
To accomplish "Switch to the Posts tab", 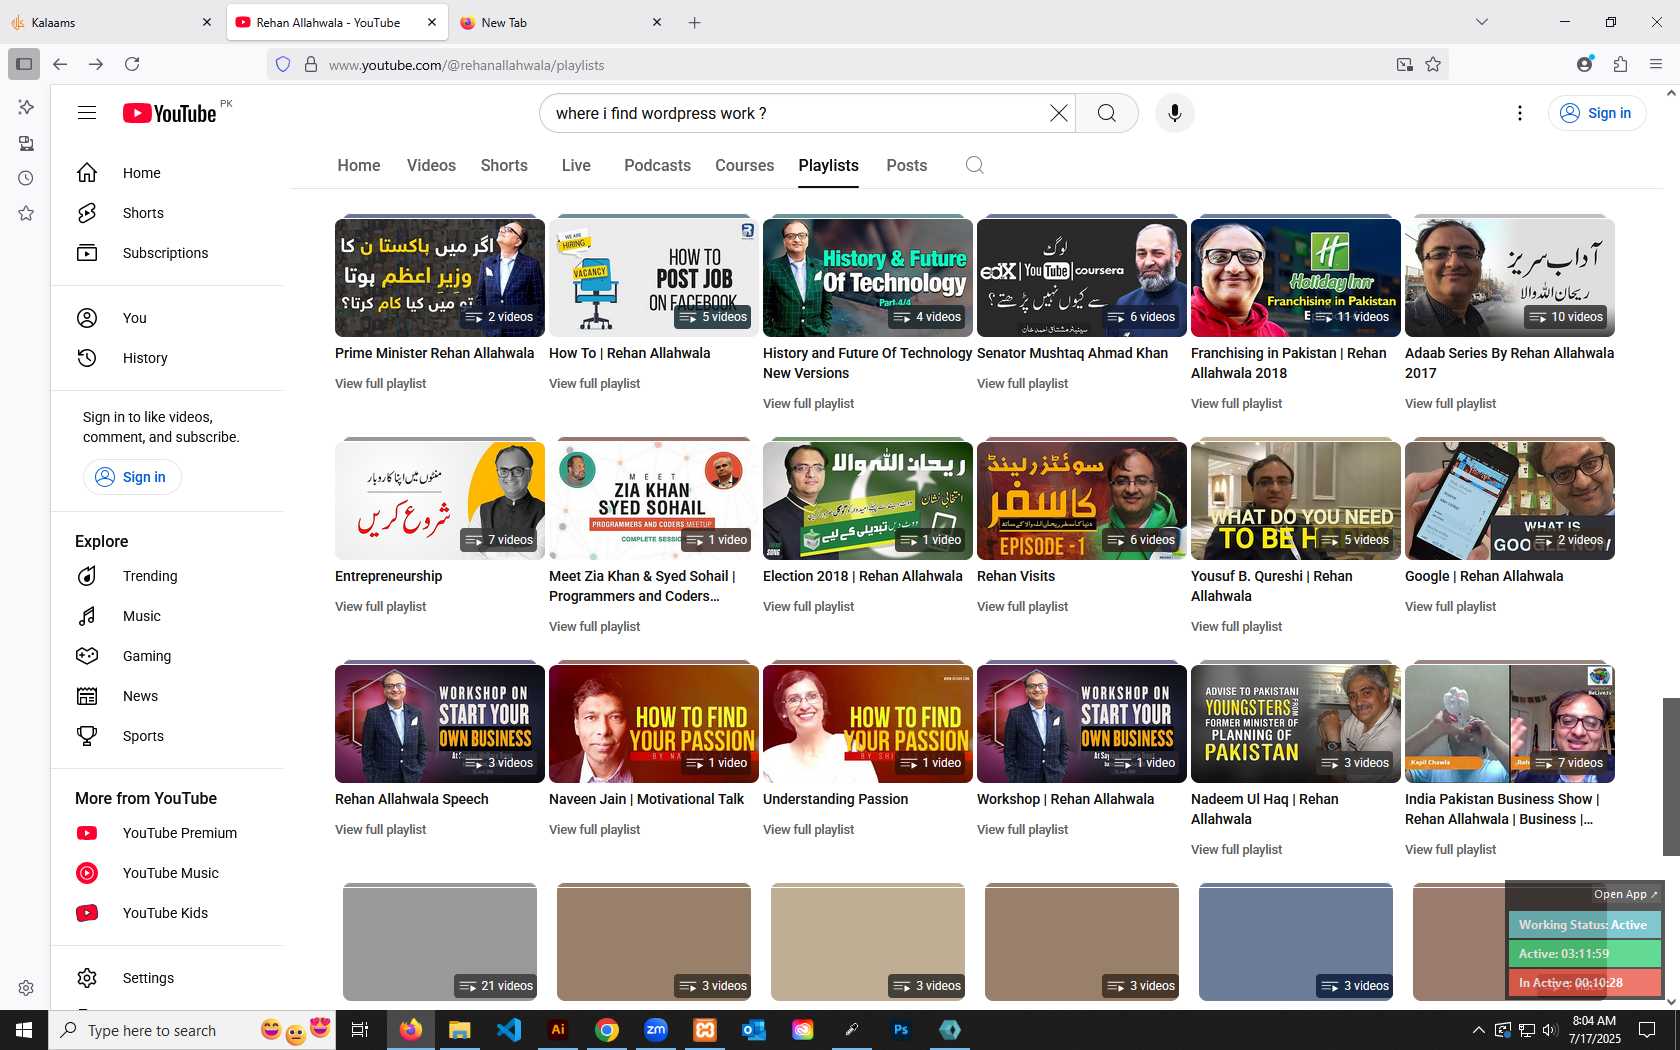I will pyautogui.click(x=906, y=165).
